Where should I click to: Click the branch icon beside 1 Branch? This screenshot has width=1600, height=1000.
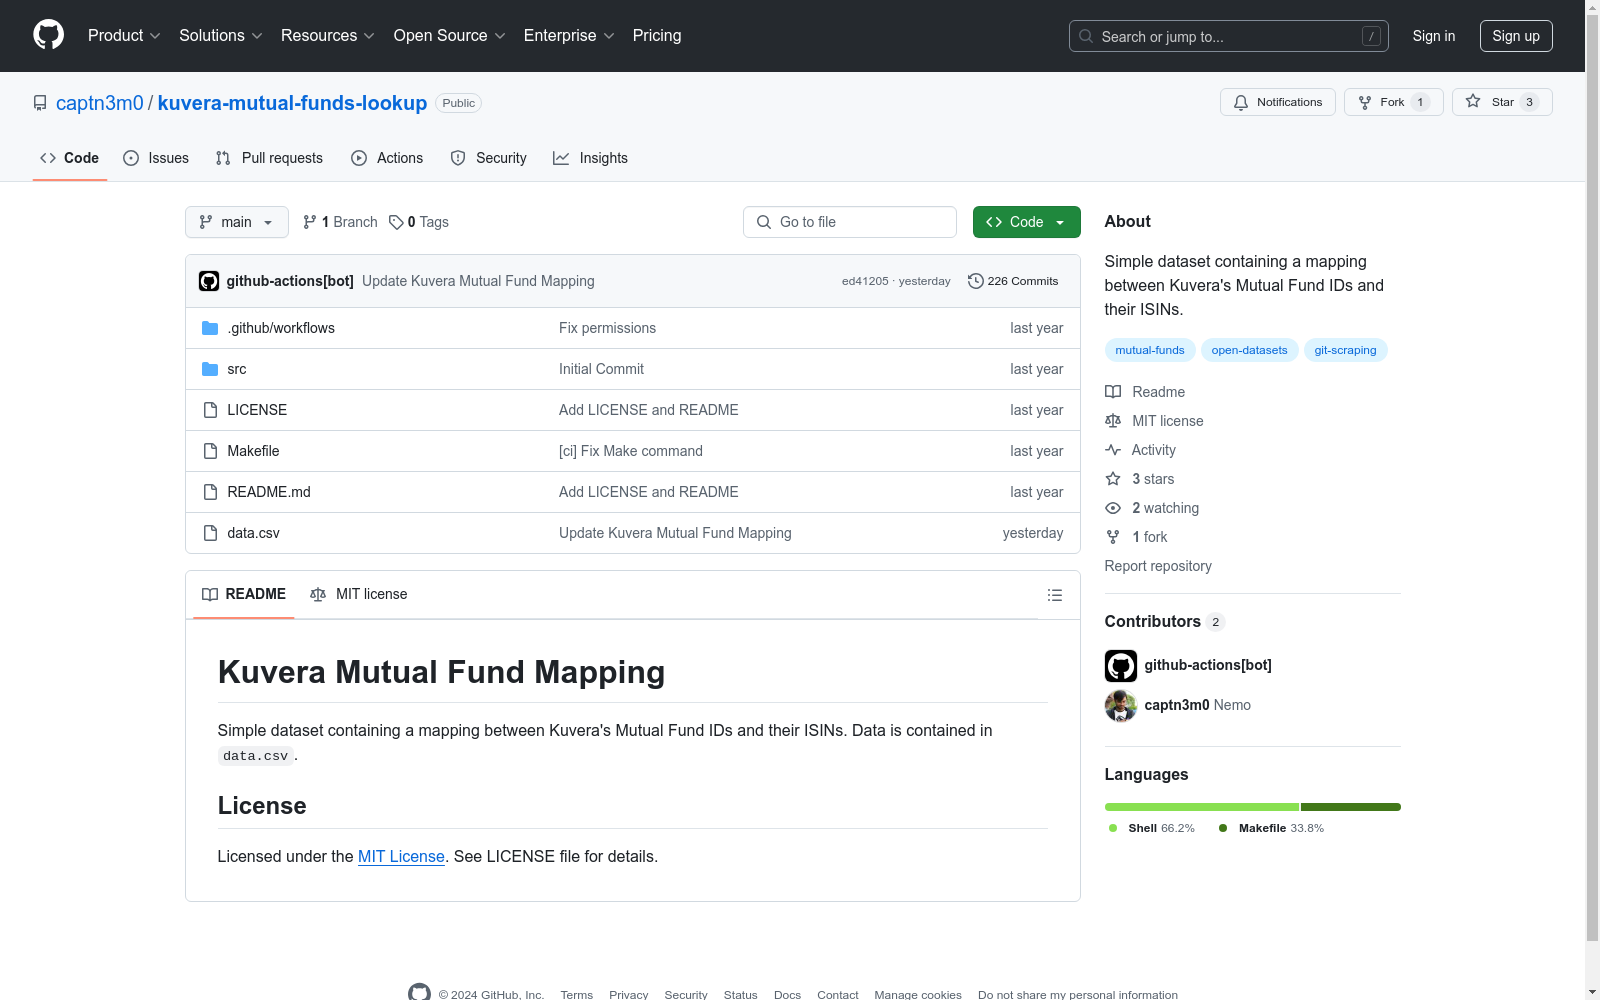tap(310, 222)
